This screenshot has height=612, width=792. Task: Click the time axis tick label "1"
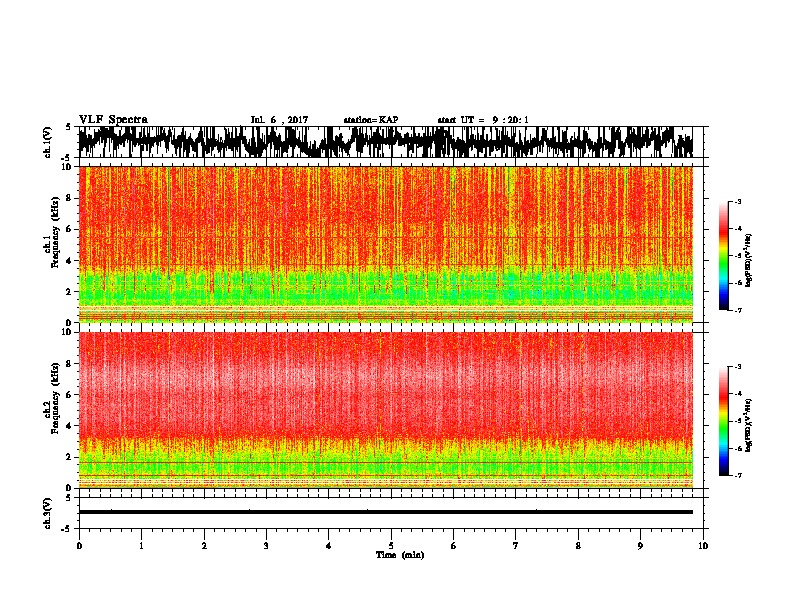[141, 546]
